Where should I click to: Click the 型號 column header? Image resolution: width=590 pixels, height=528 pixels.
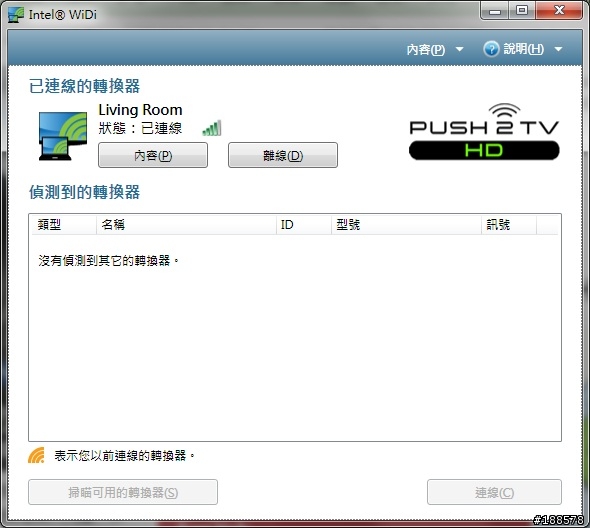(x=406, y=225)
